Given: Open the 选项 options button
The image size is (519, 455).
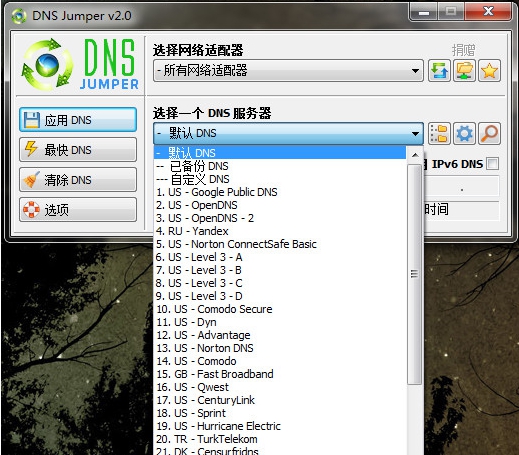Looking at the screenshot, I should click(78, 210).
